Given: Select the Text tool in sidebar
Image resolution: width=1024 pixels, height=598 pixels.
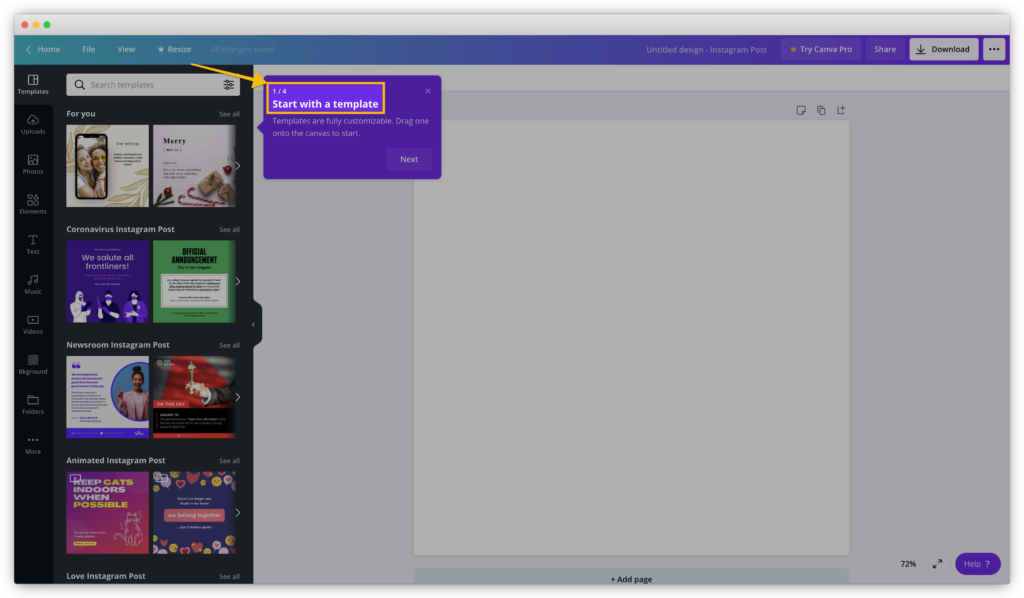Looking at the screenshot, I should click(33, 244).
